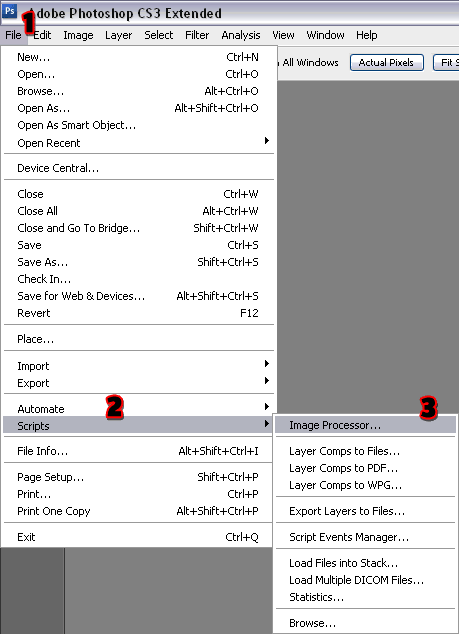The image size is (459, 634).
Task: Choose Layer Comps to PDF...
Action: tap(366, 468)
